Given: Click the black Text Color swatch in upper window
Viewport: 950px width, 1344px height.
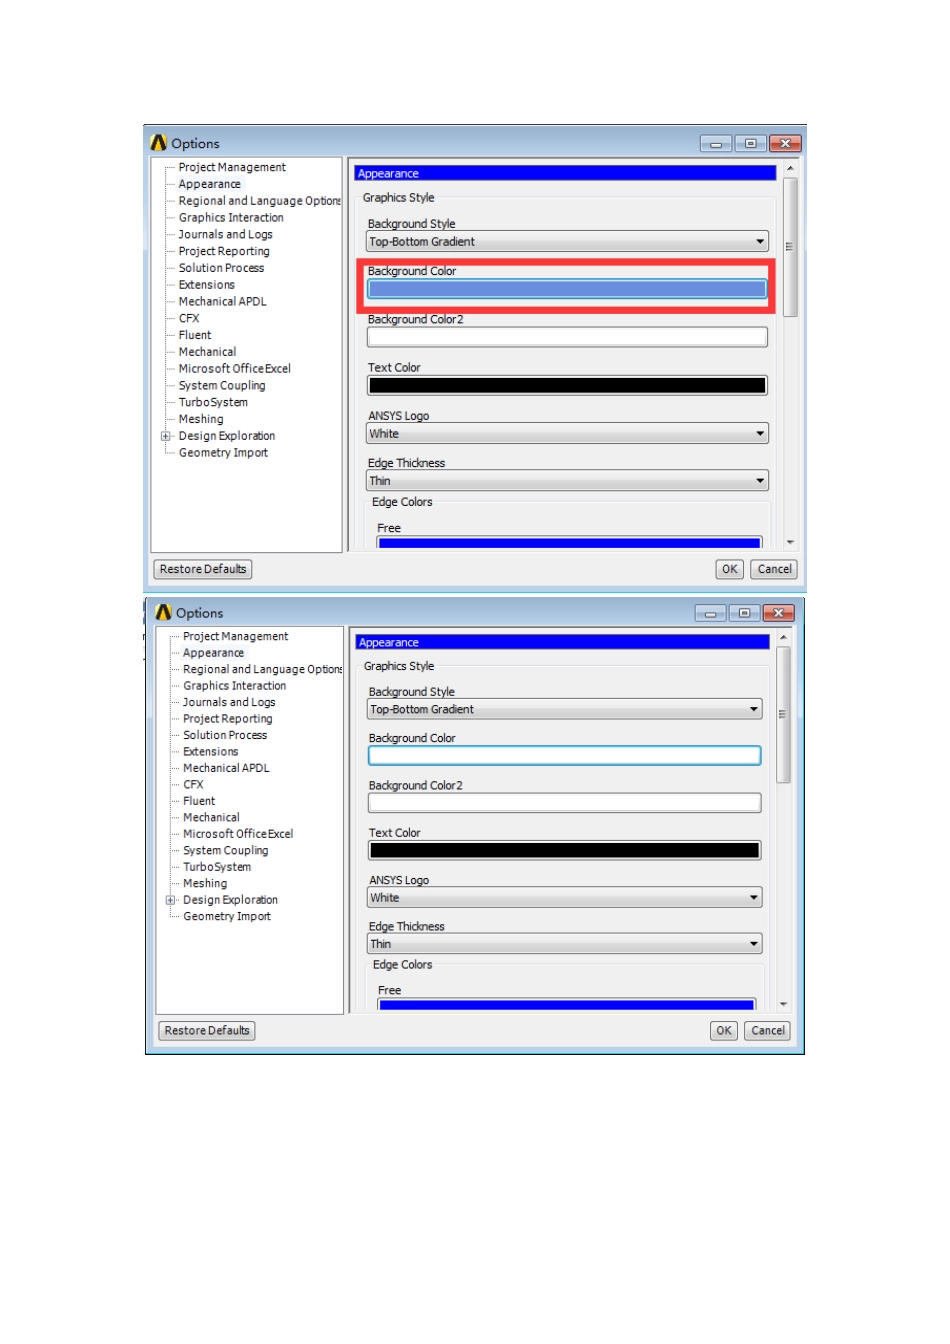Looking at the screenshot, I should [567, 385].
